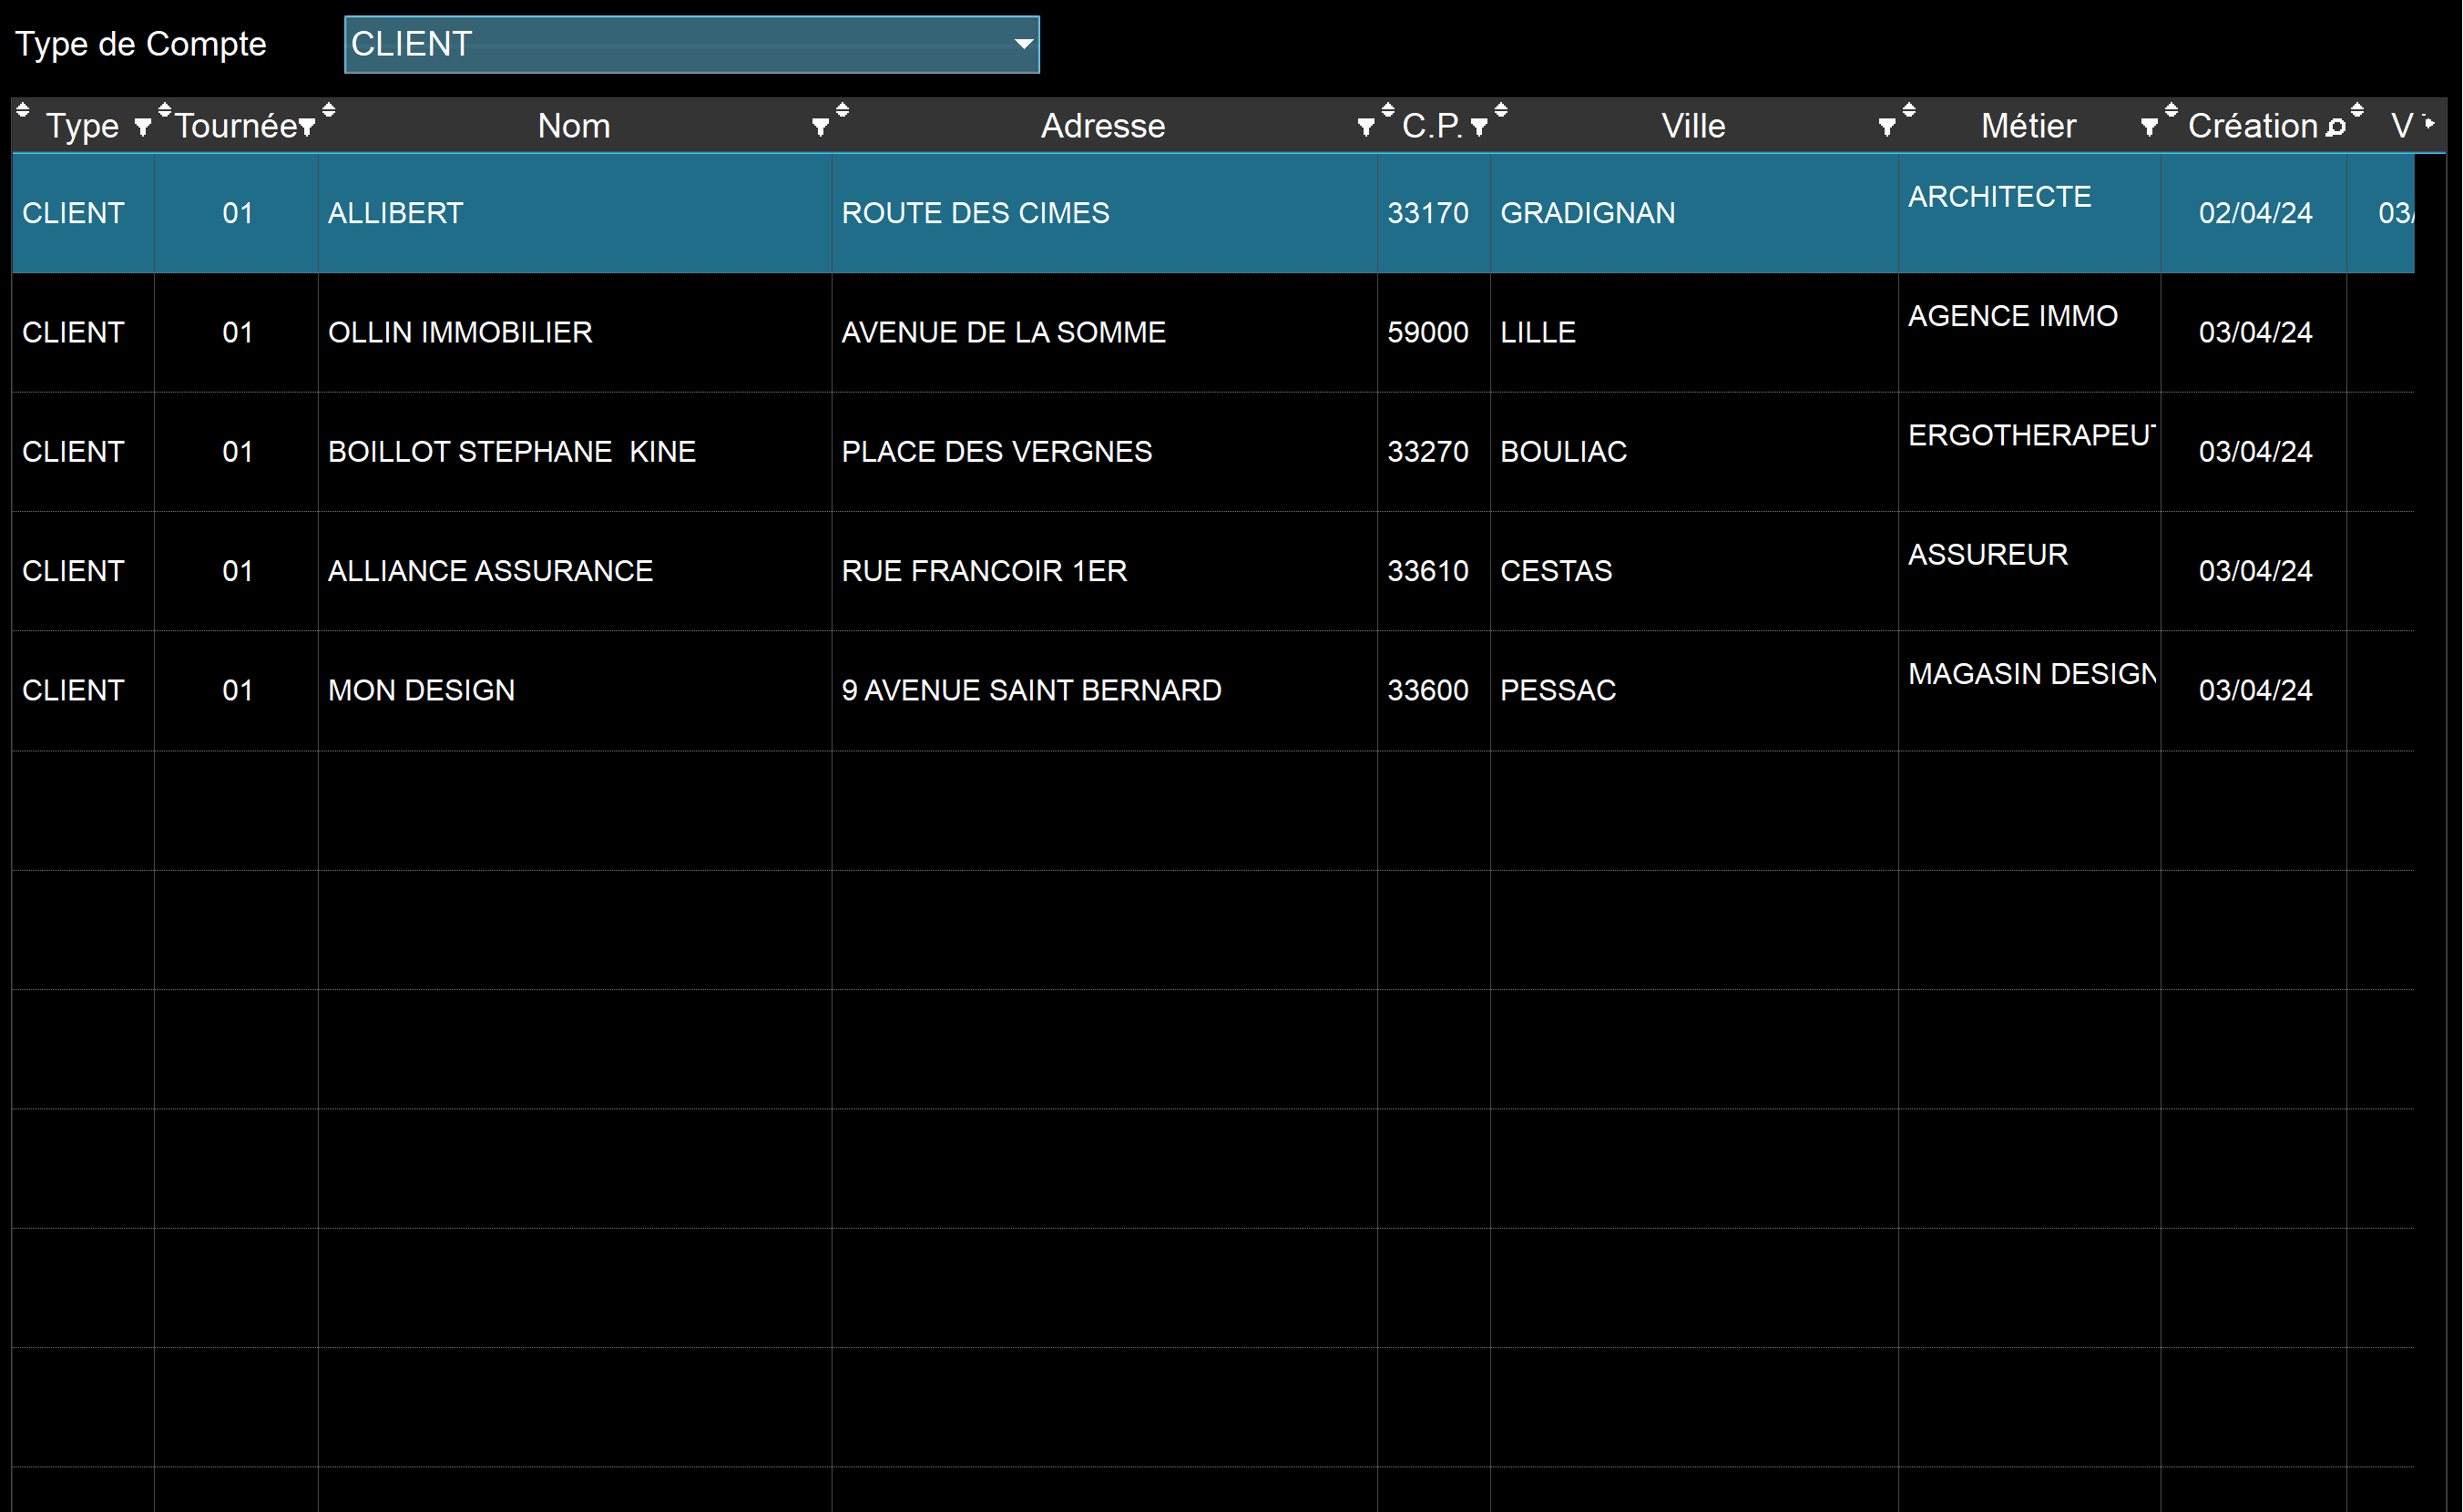The width and height of the screenshot is (2463, 1512).
Task: Click the creation date in MON DESIGN row
Action: point(2254,690)
